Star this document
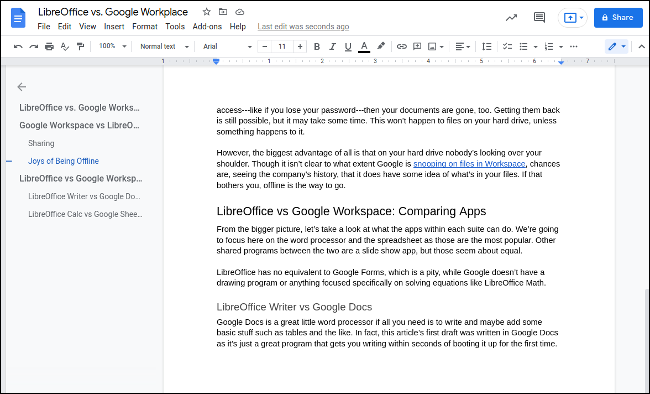This screenshot has height=394, width=650. (x=206, y=12)
